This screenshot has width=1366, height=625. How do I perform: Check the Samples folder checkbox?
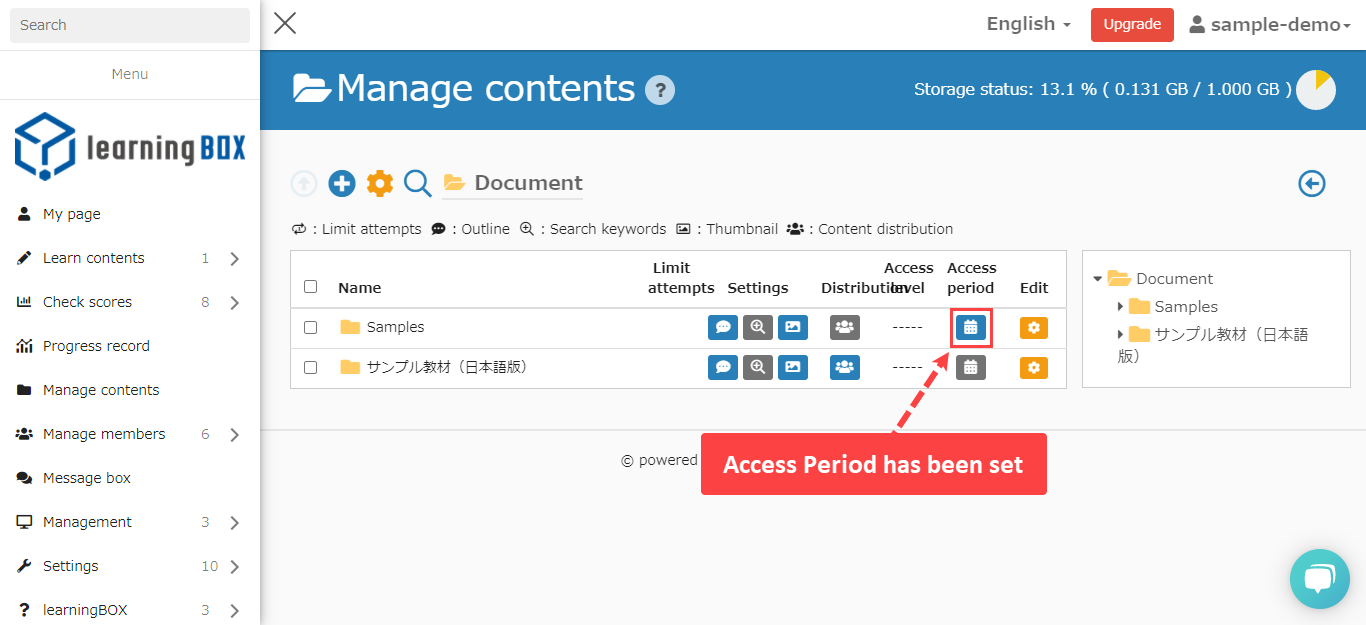tap(310, 327)
